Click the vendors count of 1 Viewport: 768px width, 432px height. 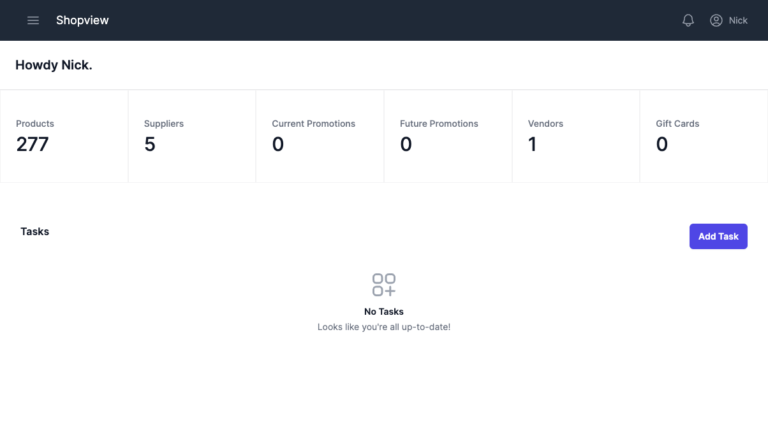pos(533,145)
